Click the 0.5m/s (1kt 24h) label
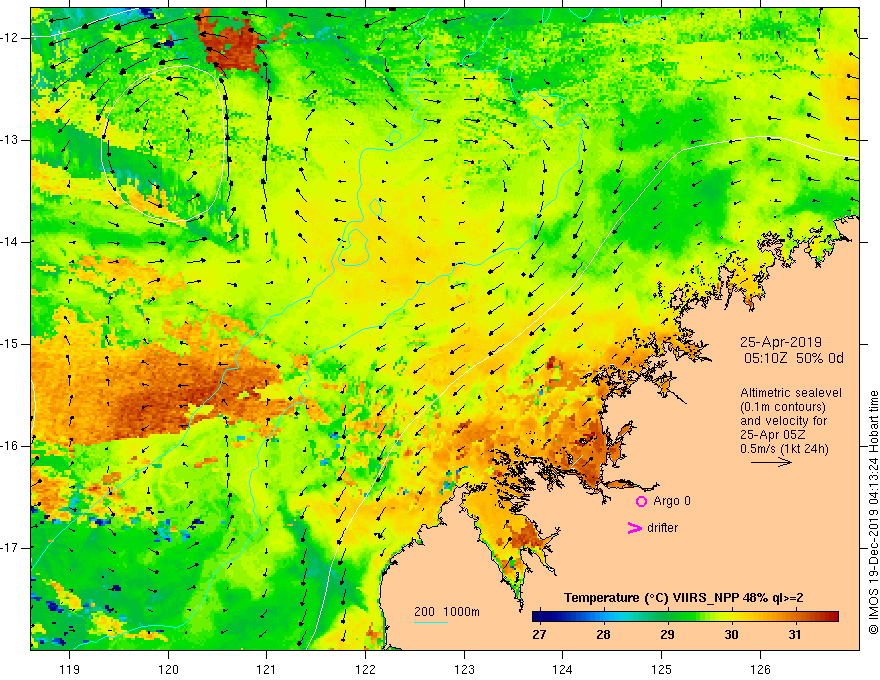Image resolution: width=880 pixels, height=680 pixels. [x=784, y=449]
